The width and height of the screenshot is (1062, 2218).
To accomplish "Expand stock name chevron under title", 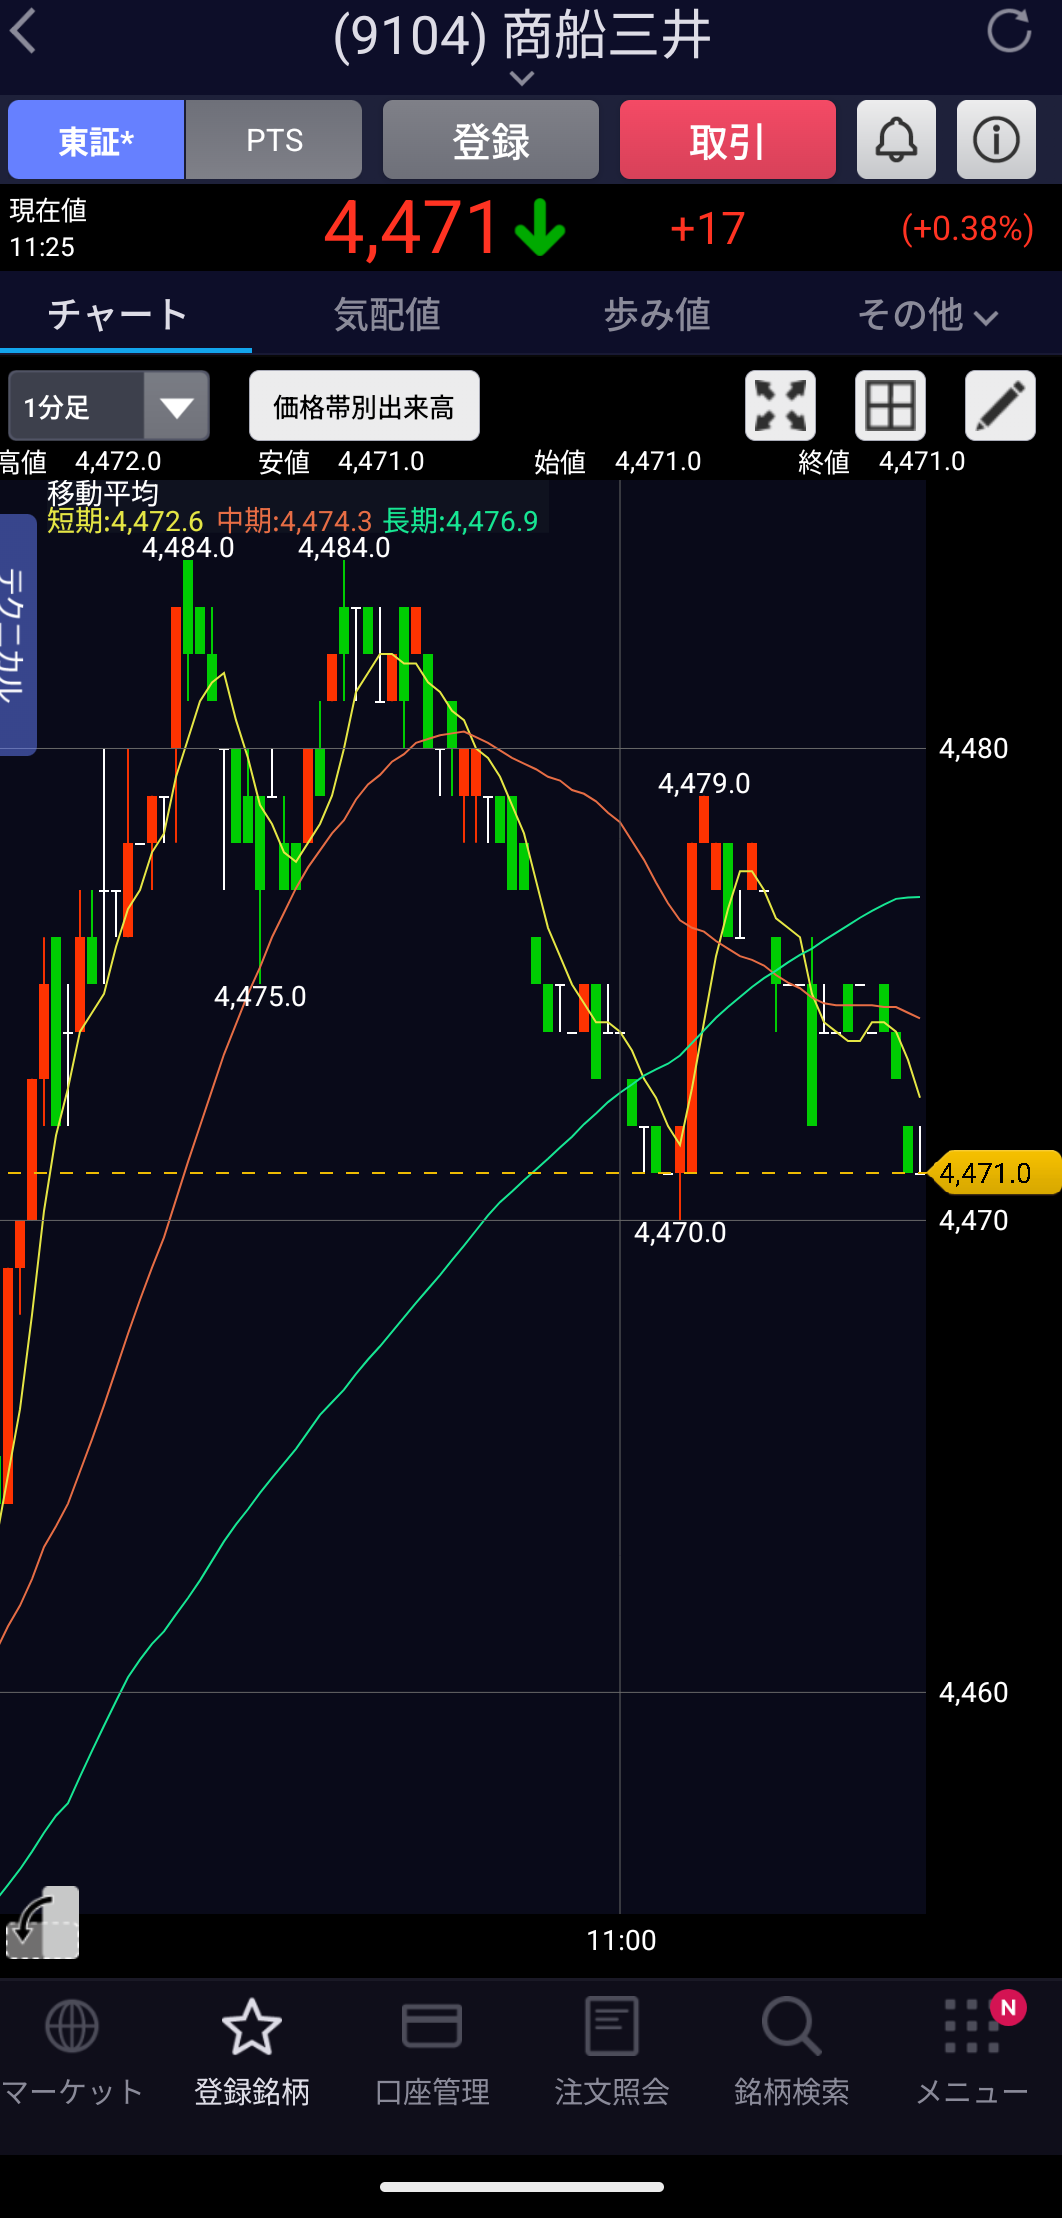I will point(521,78).
